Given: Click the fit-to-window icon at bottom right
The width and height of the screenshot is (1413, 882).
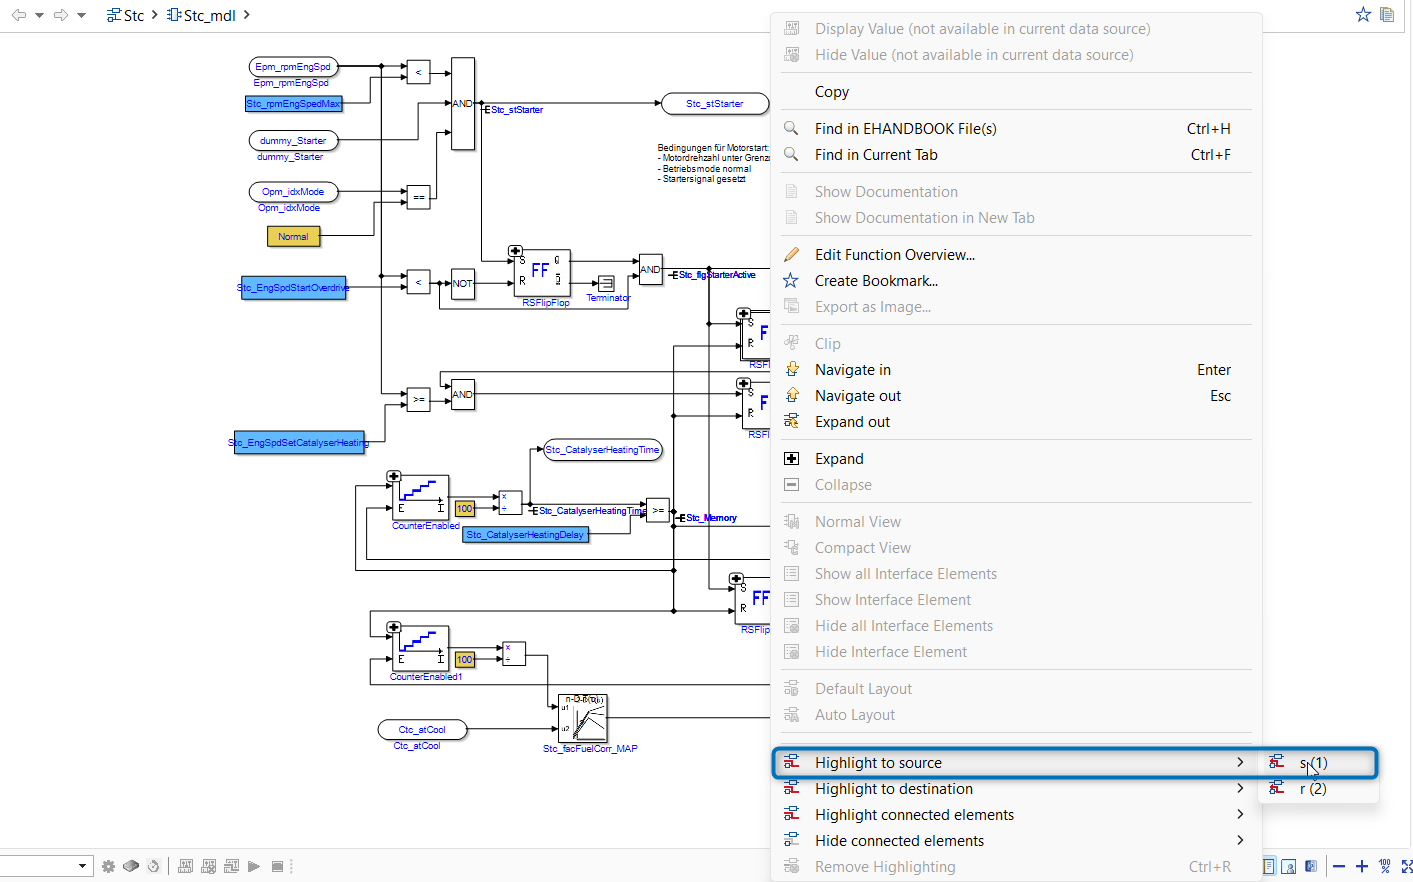Looking at the screenshot, I should click(1407, 866).
